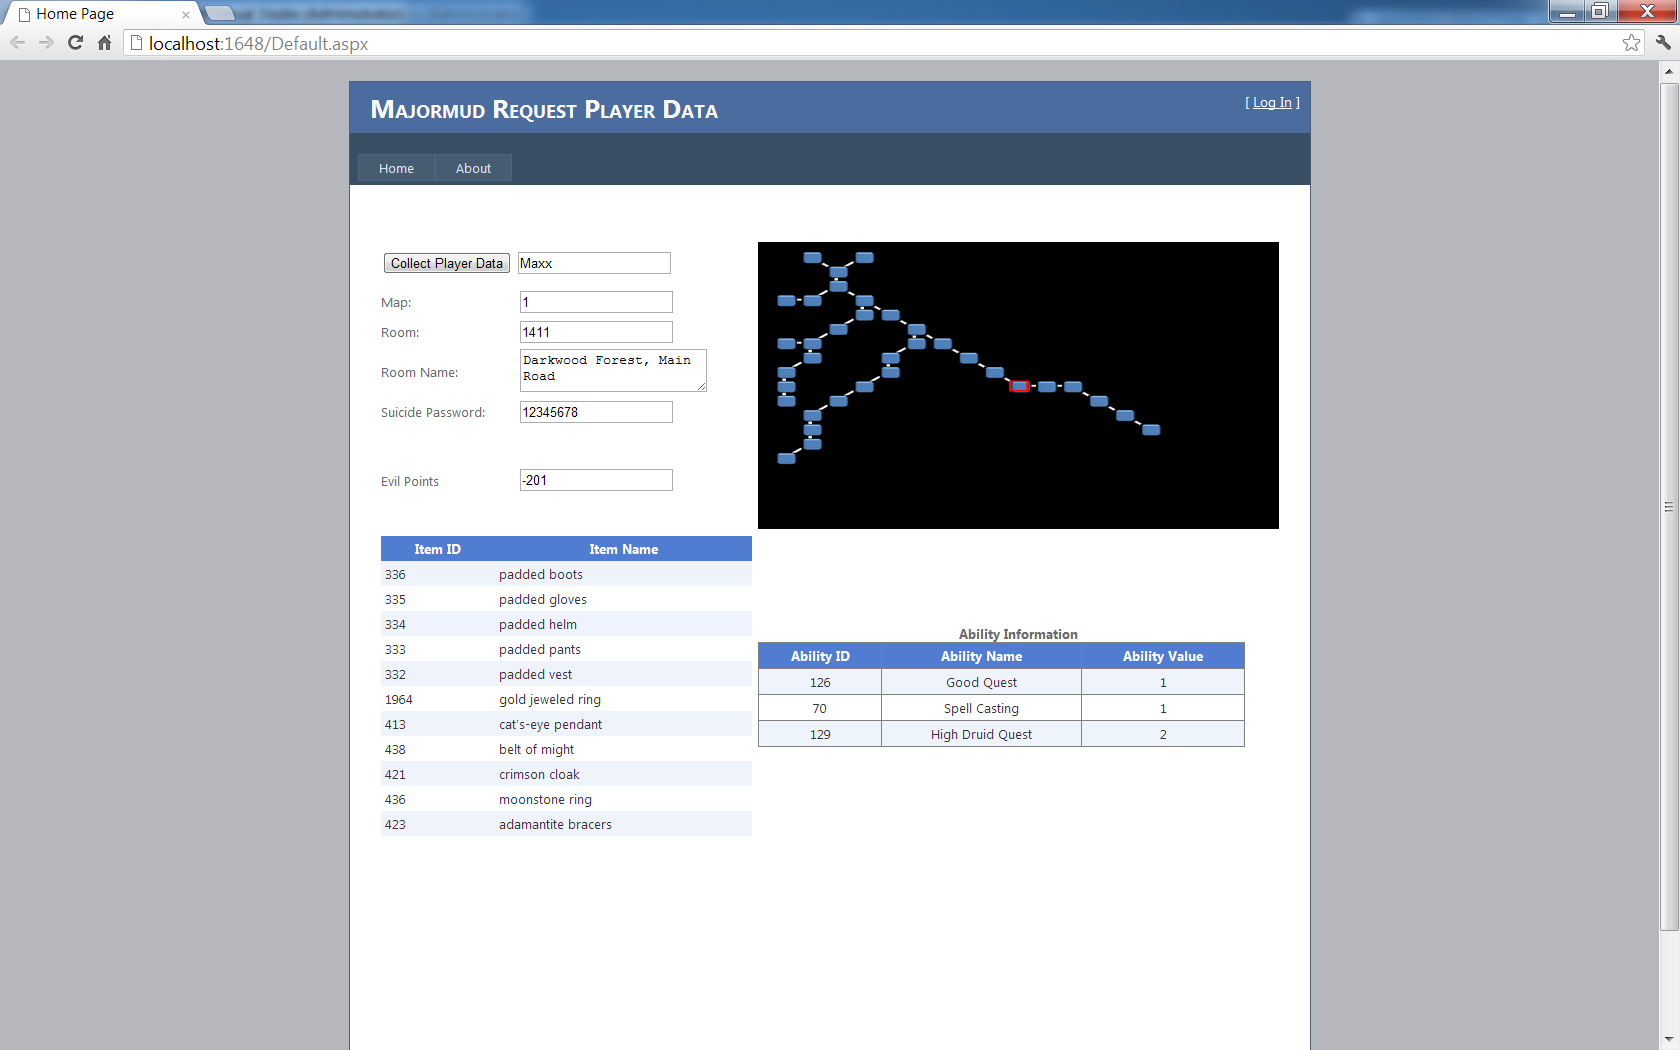
Task: Go to browser home icon
Action: (x=104, y=43)
